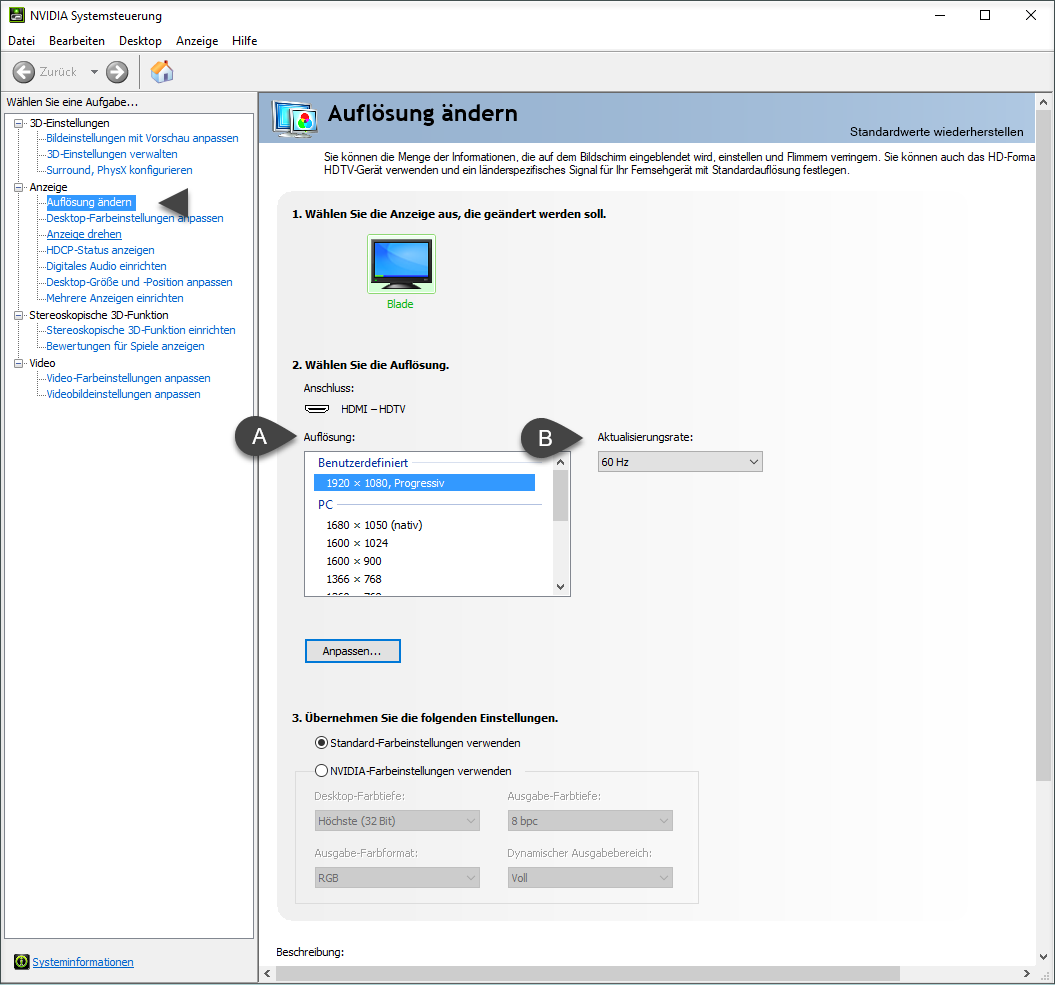
Task: Select 1366 × 768 resolution
Action: click(x=354, y=579)
